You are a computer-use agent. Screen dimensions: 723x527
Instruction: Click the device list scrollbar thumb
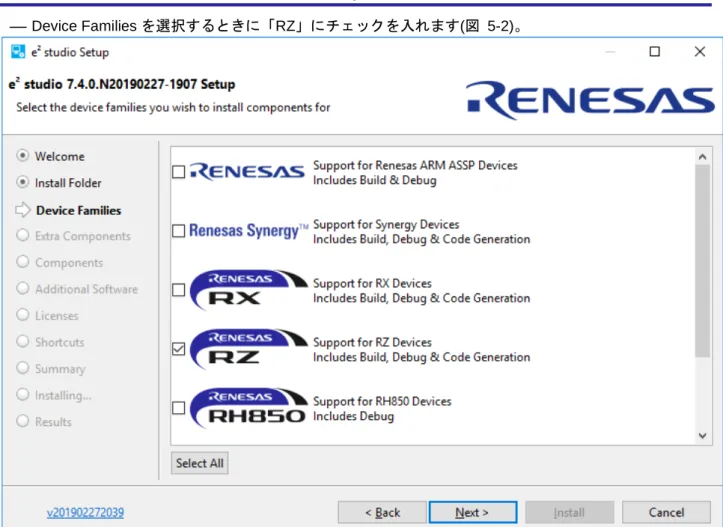click(x=702, y=261)
